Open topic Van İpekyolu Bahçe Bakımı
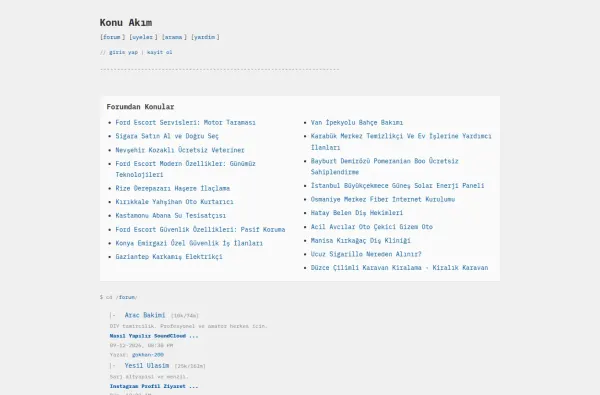Screen dimensions: 600x395 [357, 122]
